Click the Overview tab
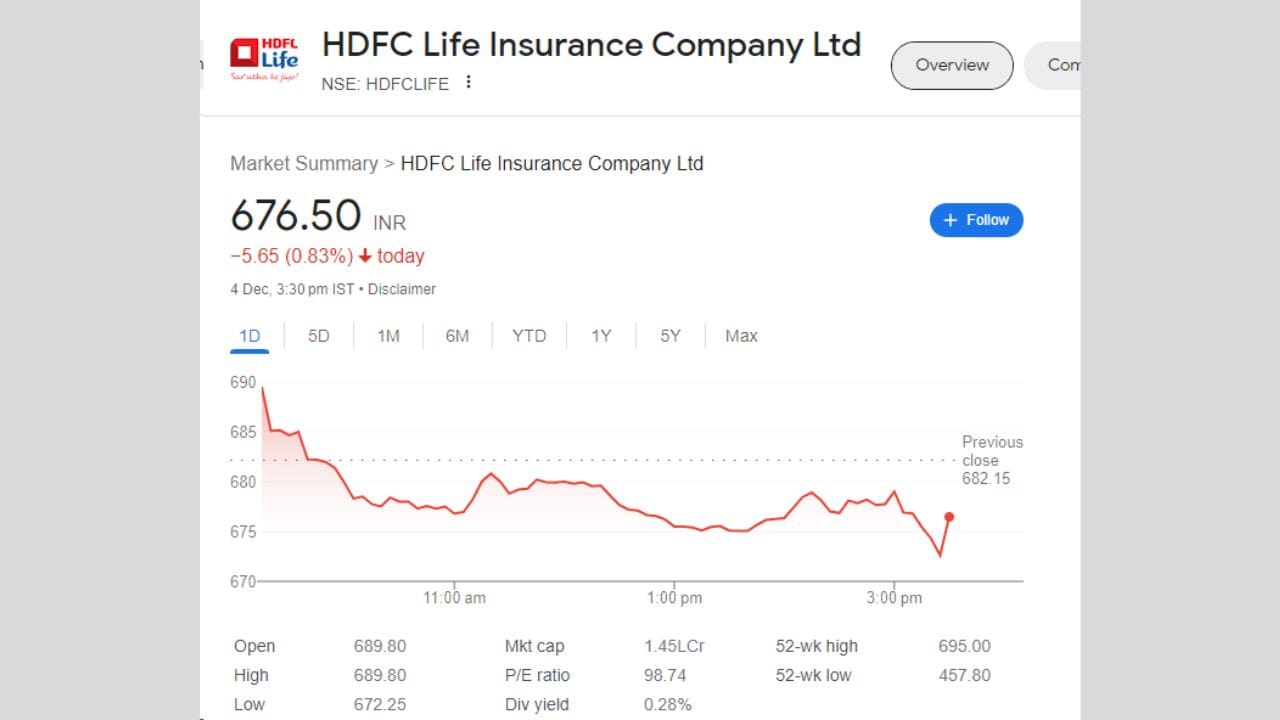The image size is (1280, 720). (951, 65)
